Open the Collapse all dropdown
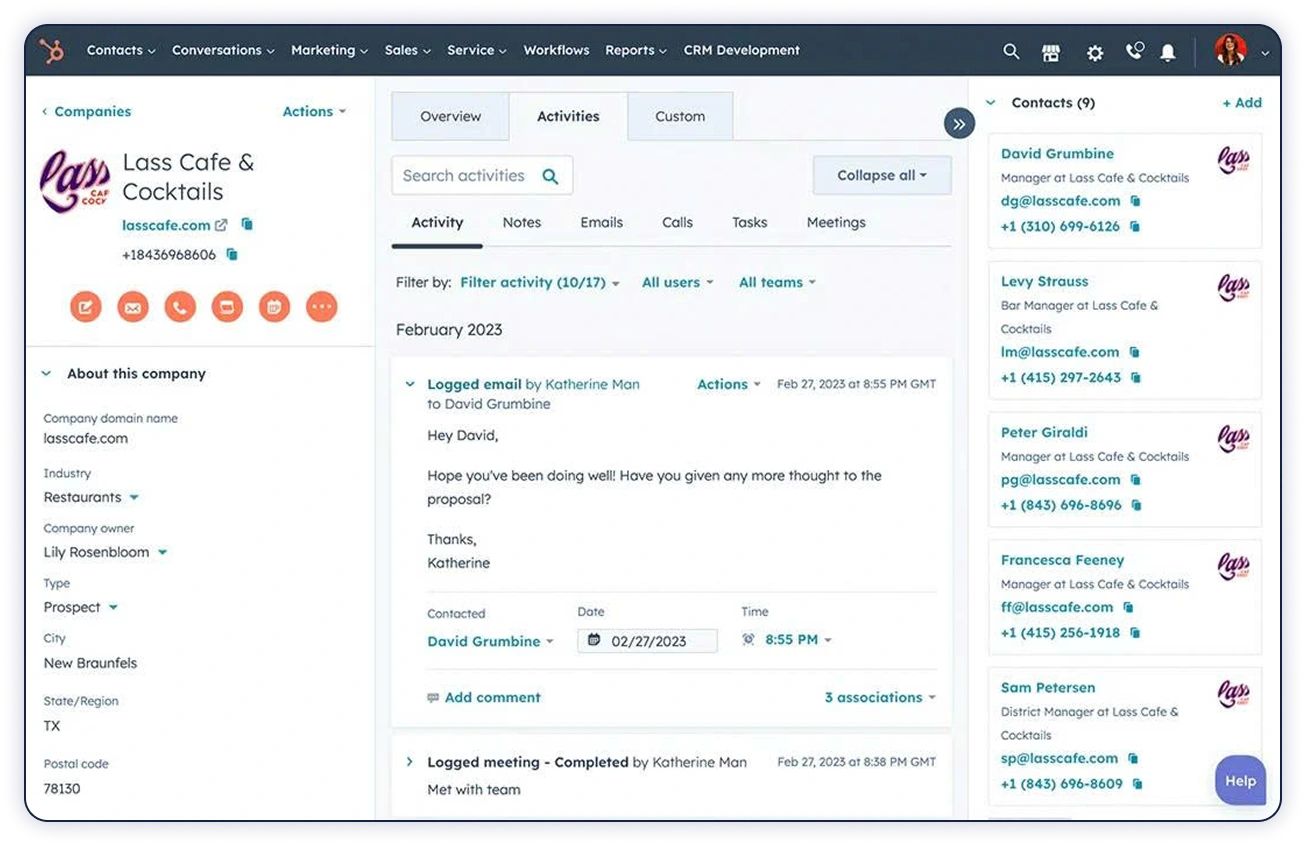 (x=882, y=175)
